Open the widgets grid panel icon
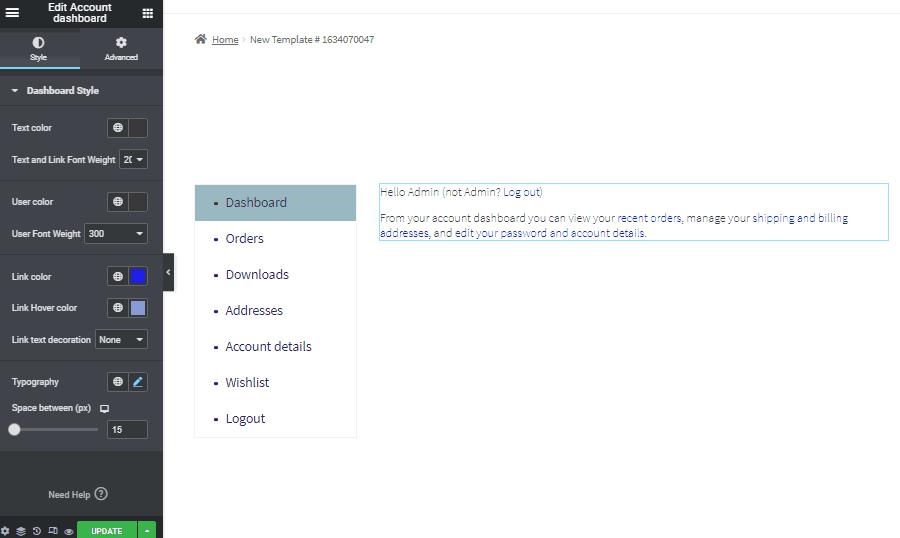The image size is (900, 538). pyautogui.click(x=148, y=13)
